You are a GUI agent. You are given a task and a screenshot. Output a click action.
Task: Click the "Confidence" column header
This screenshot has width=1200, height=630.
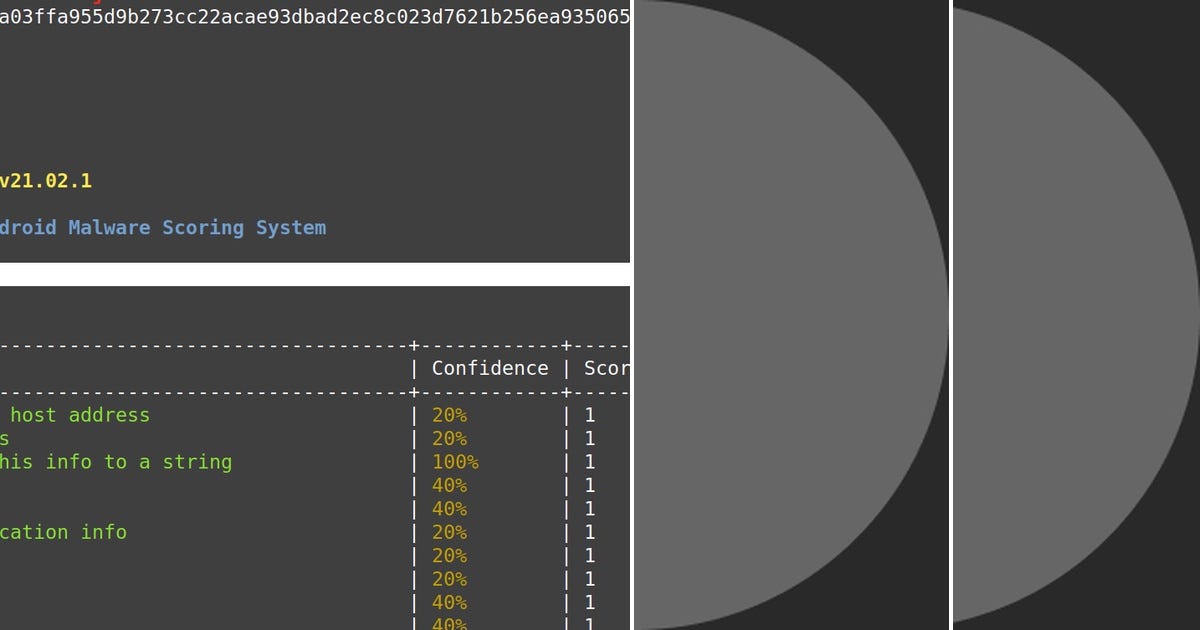pyautogui.click(x=490, y=368)
